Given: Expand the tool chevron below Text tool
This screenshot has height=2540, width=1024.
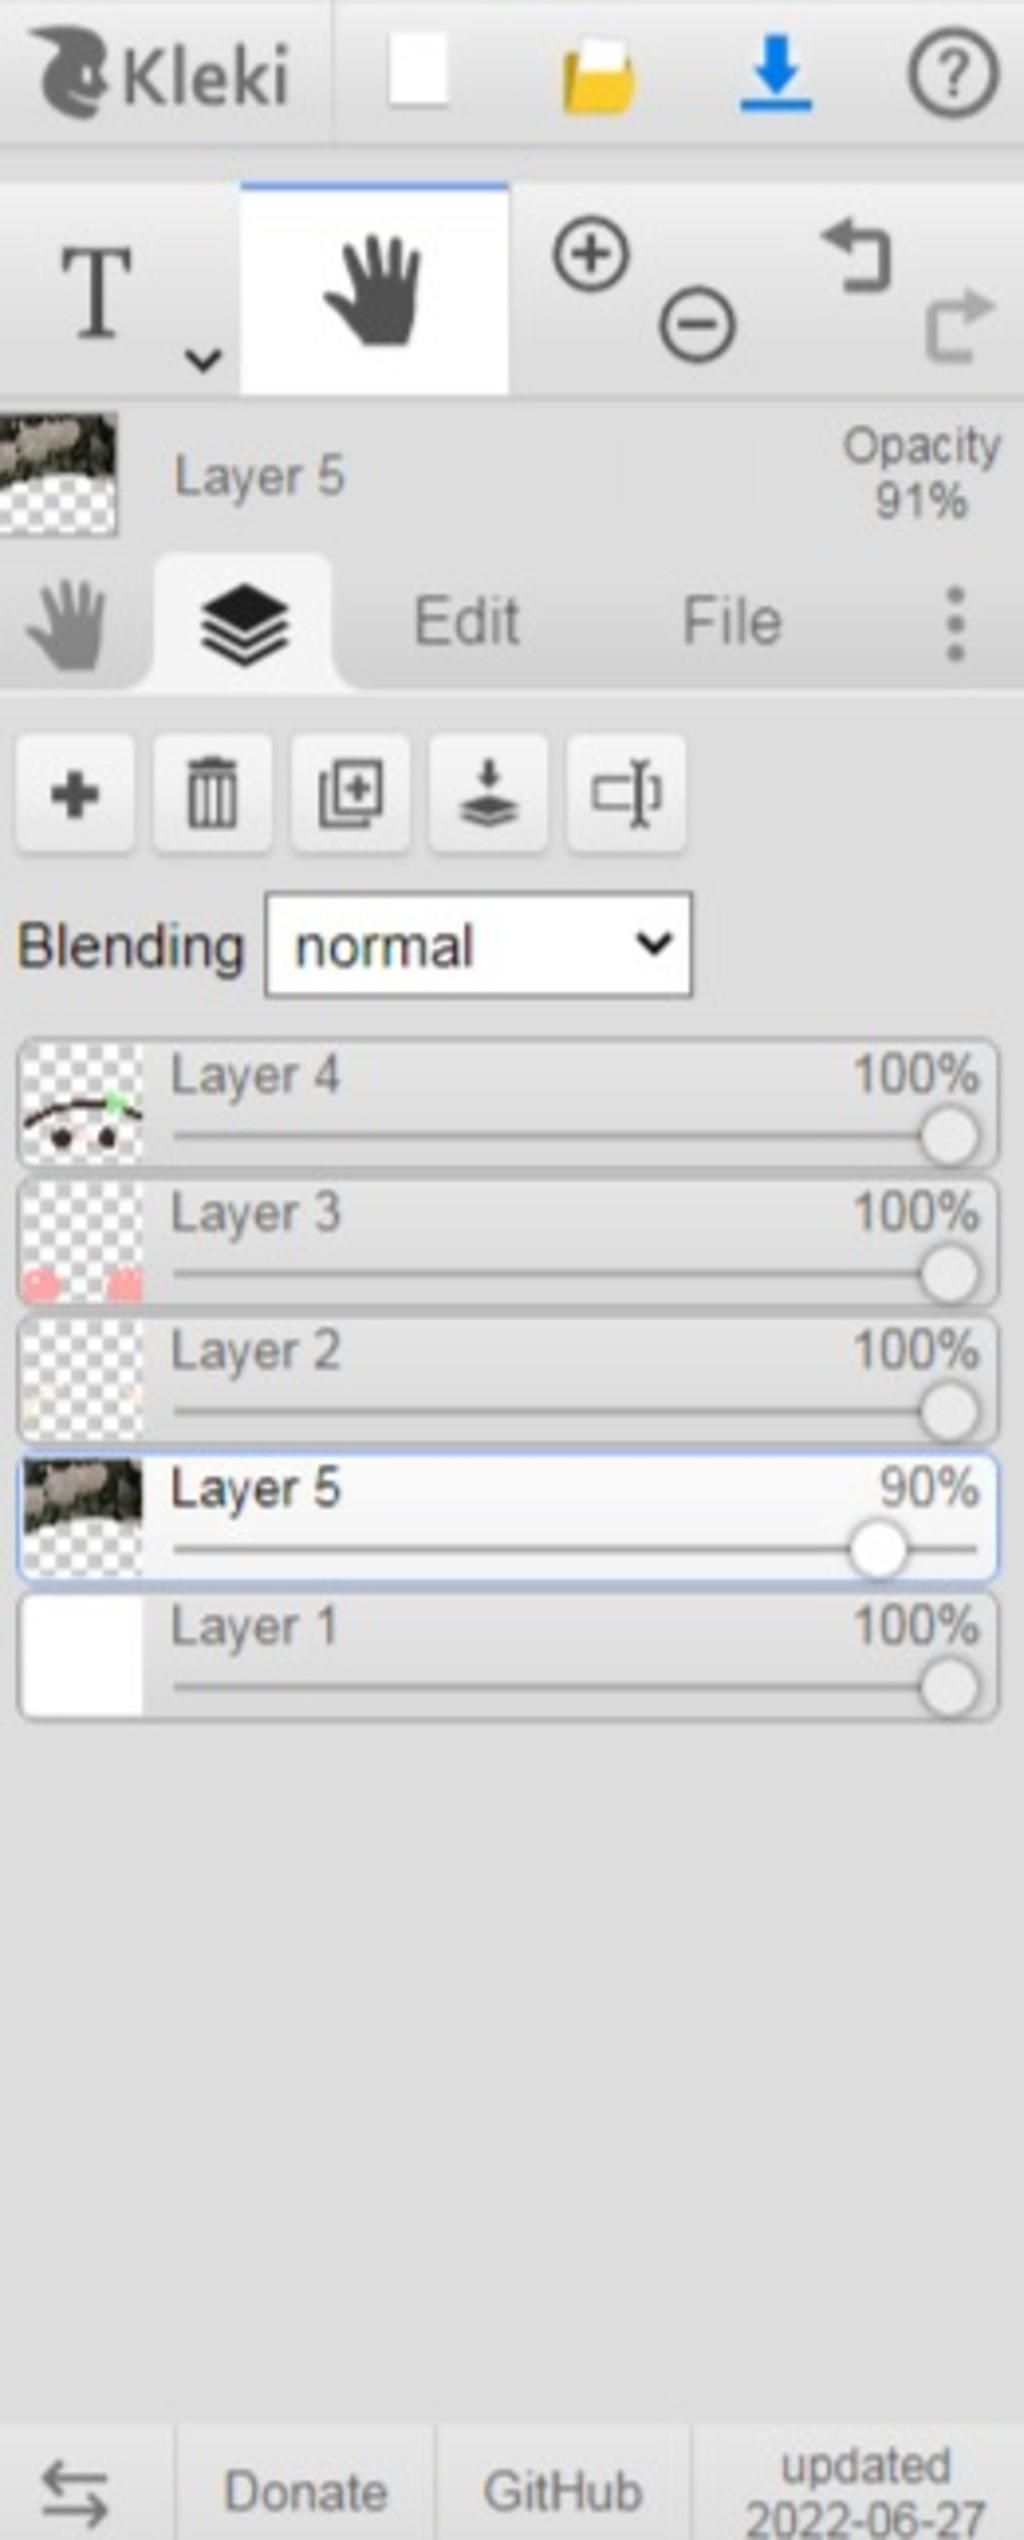Looking at the screenshot, I should point(203,359).
